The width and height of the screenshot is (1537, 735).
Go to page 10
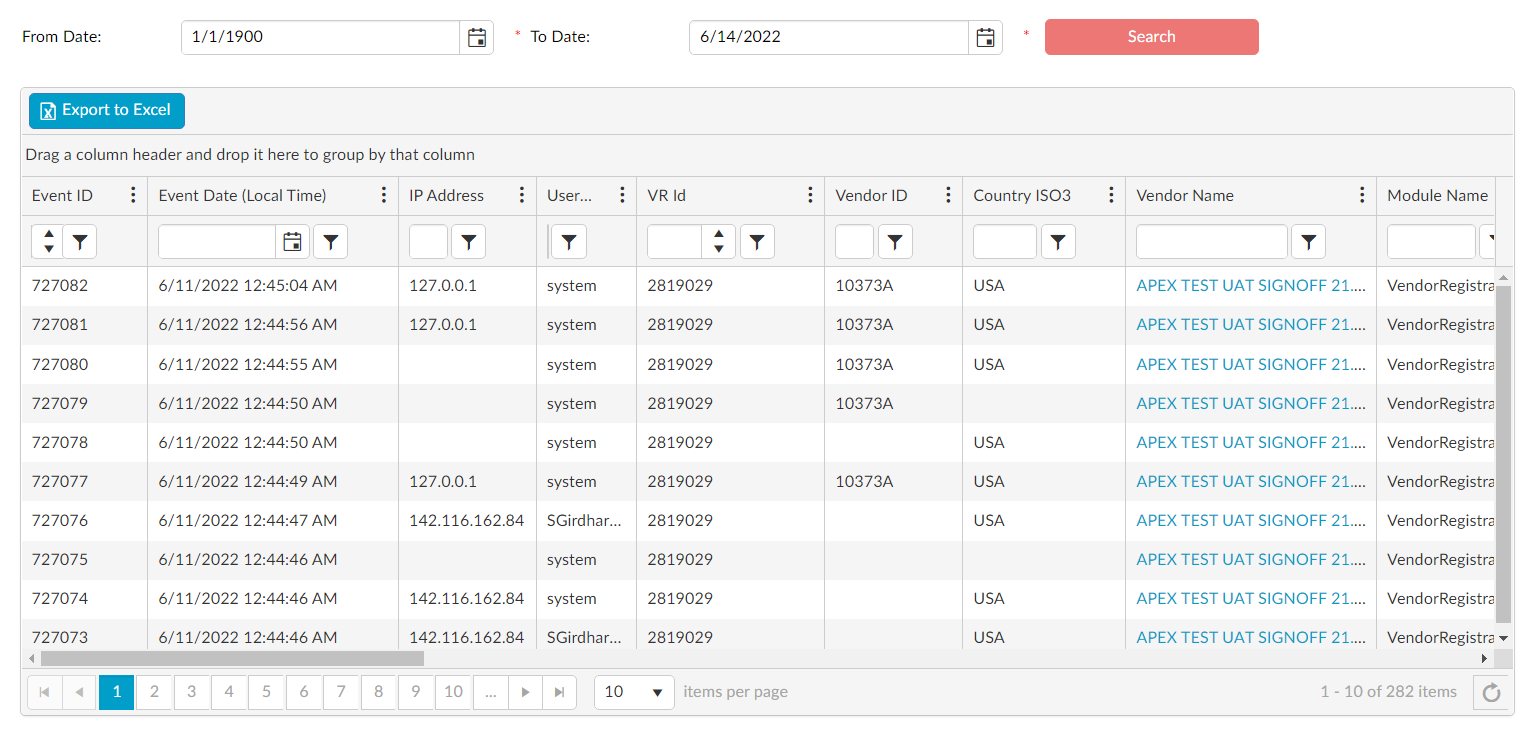(x=453, y=692)
